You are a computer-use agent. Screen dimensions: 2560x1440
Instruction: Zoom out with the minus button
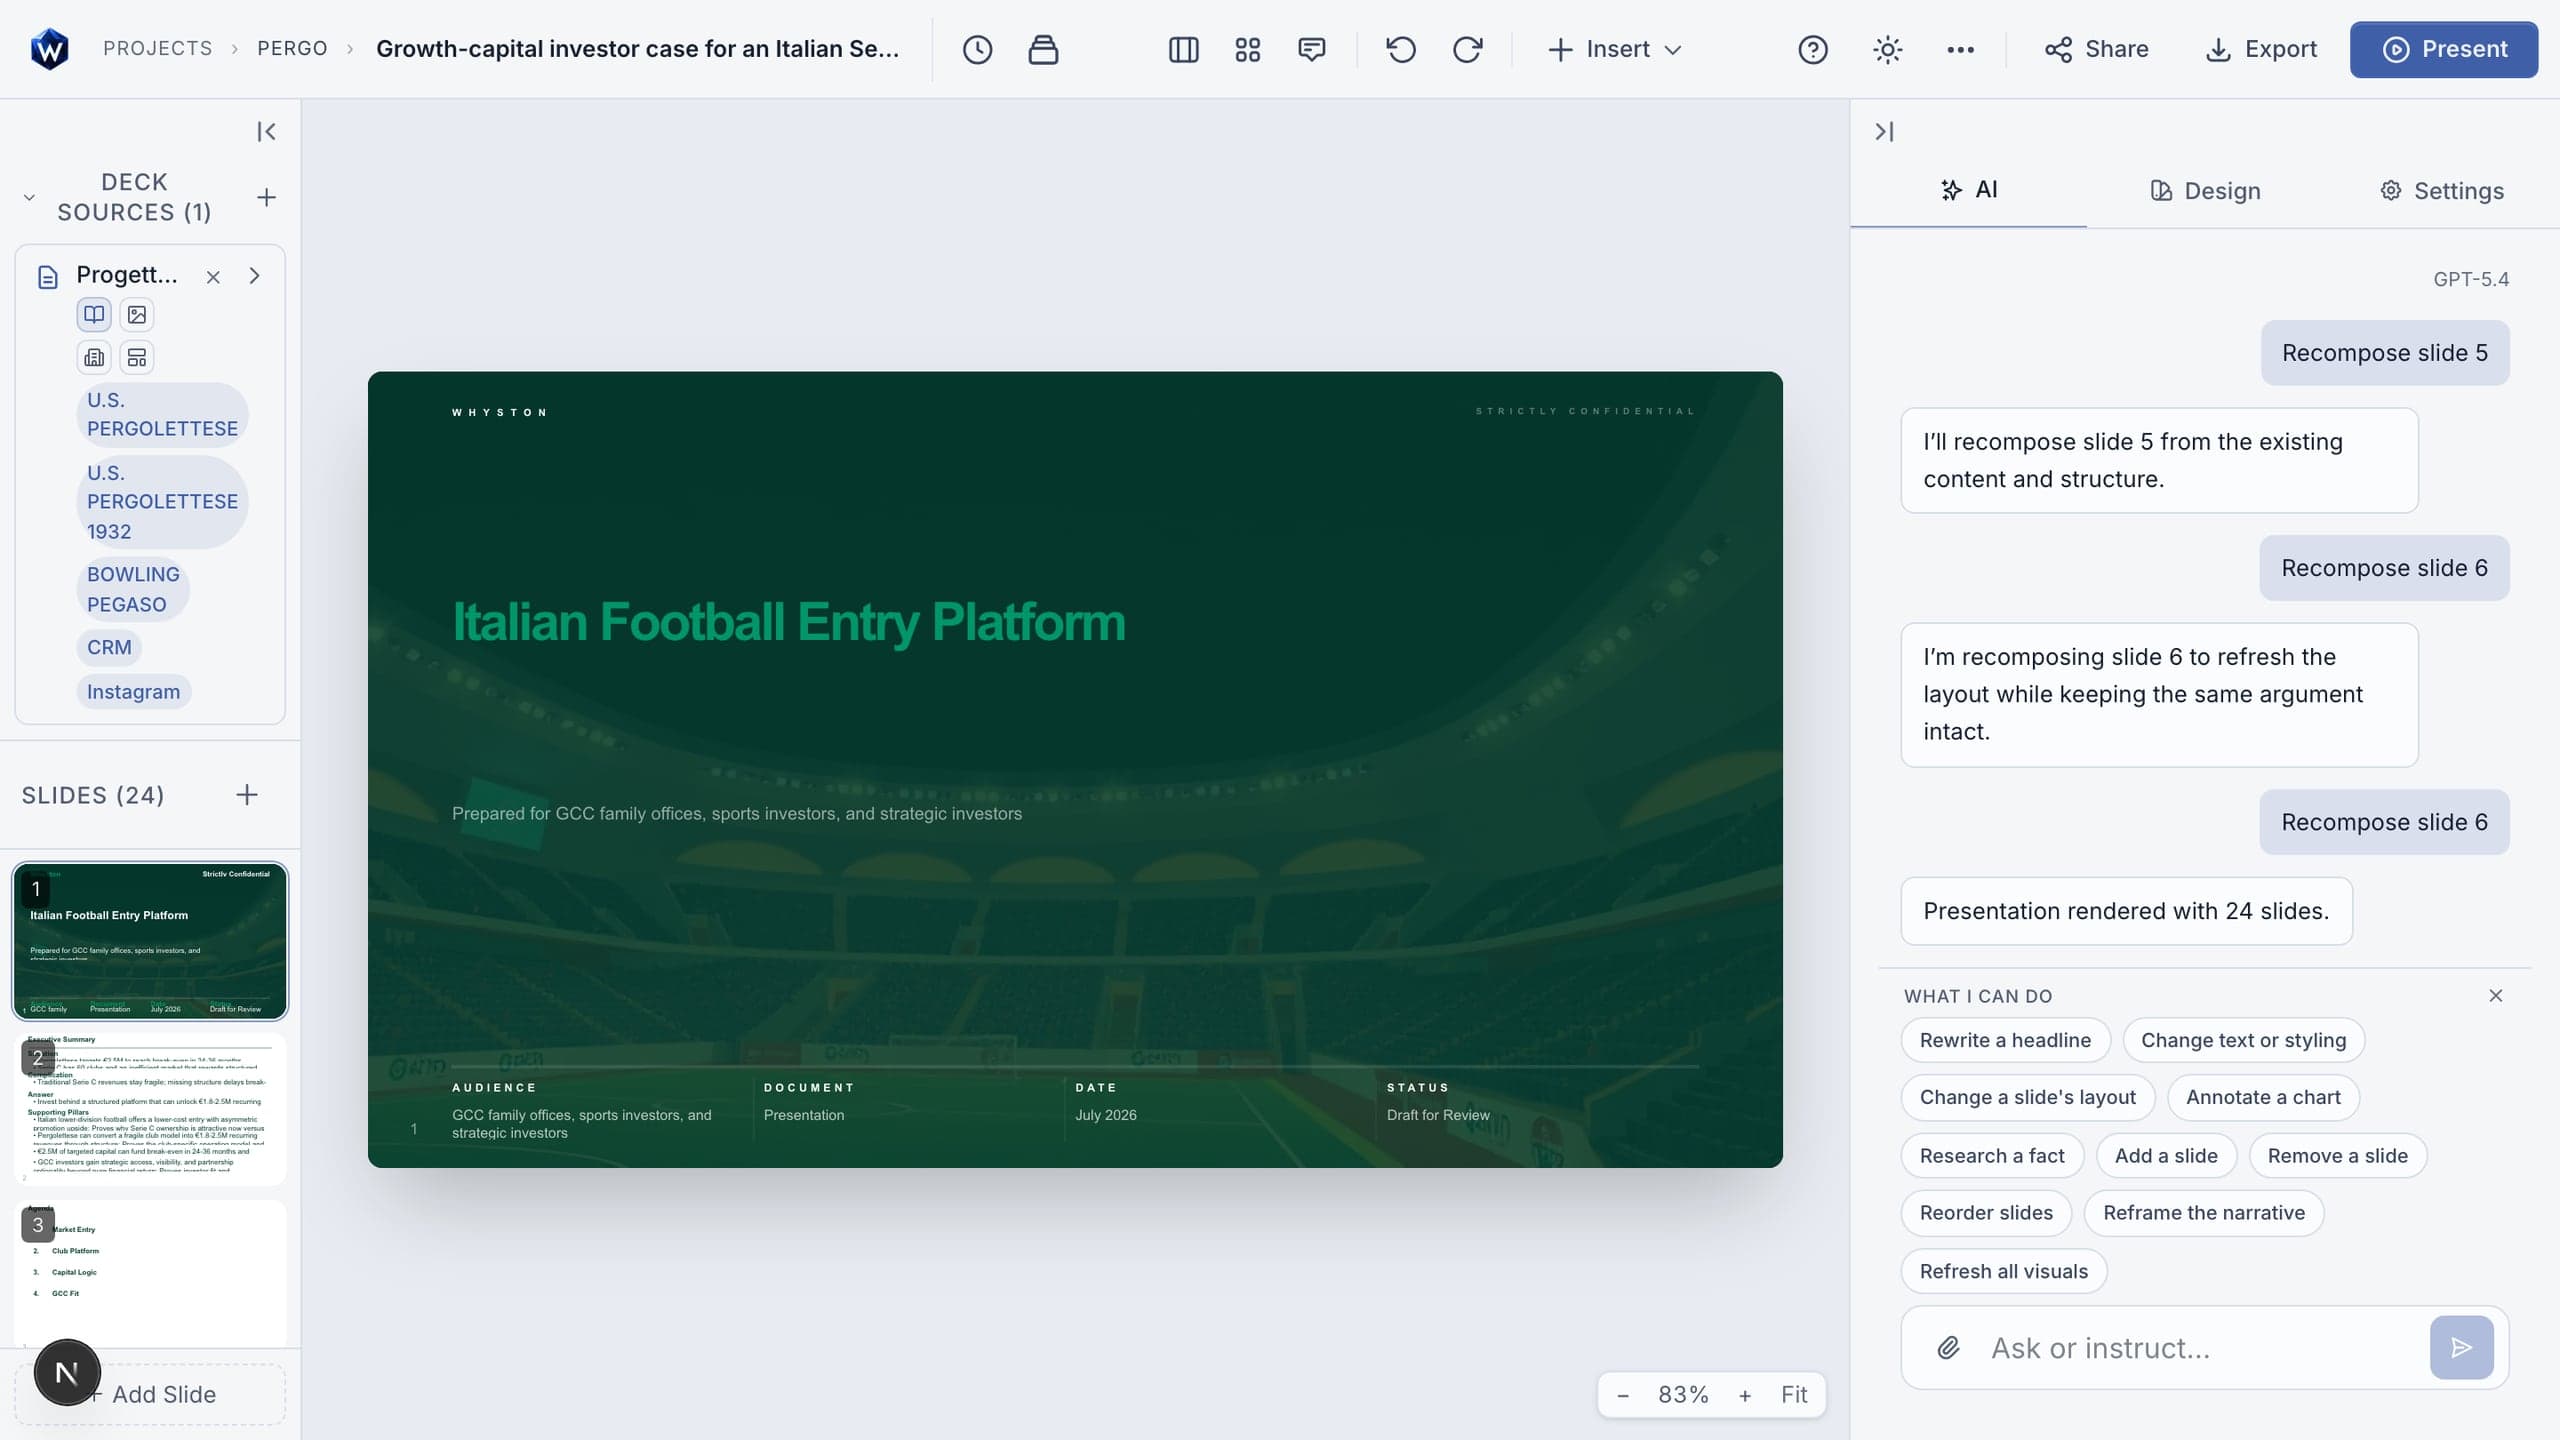pos(1622,1395)
